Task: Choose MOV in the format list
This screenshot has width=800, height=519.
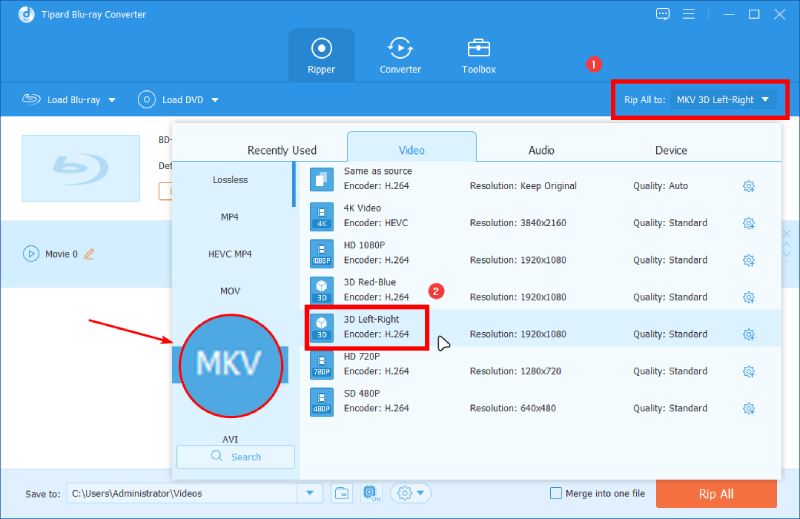Action: pos(230,291)
